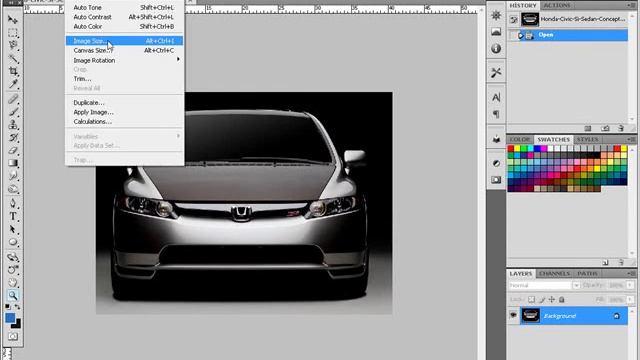Open the Tool Presets panel icon
Screen dimensions: 640x360
(496, 73)
